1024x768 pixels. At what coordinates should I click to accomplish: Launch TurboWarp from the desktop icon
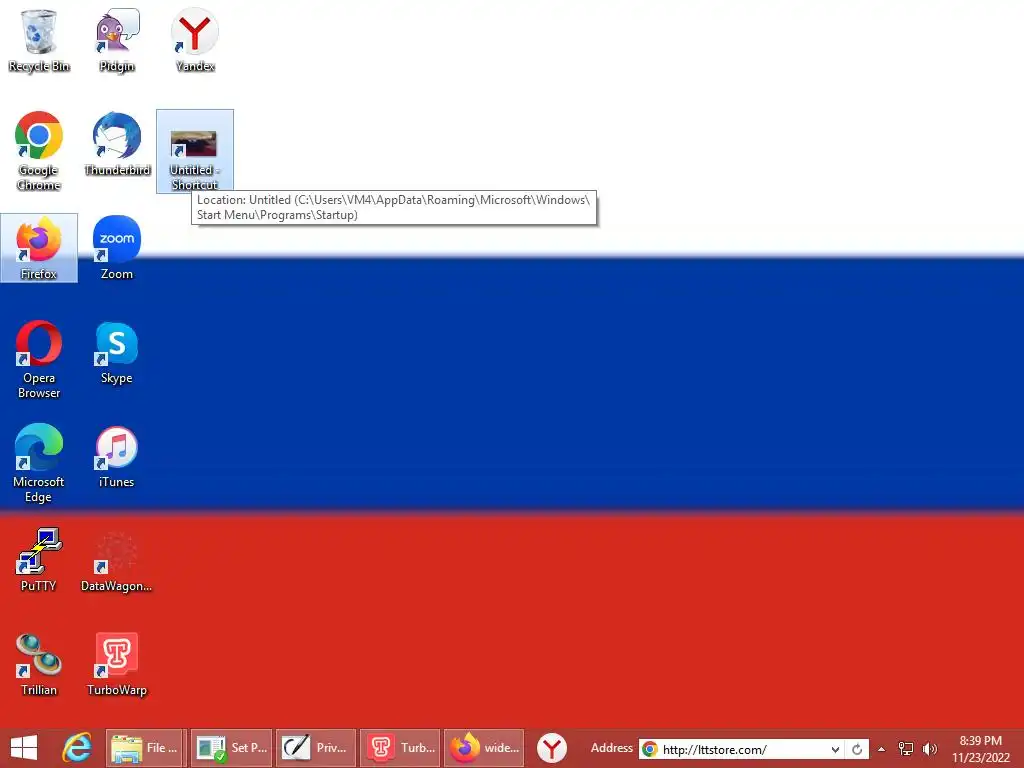pyautogui.click(x=116, y=664)
